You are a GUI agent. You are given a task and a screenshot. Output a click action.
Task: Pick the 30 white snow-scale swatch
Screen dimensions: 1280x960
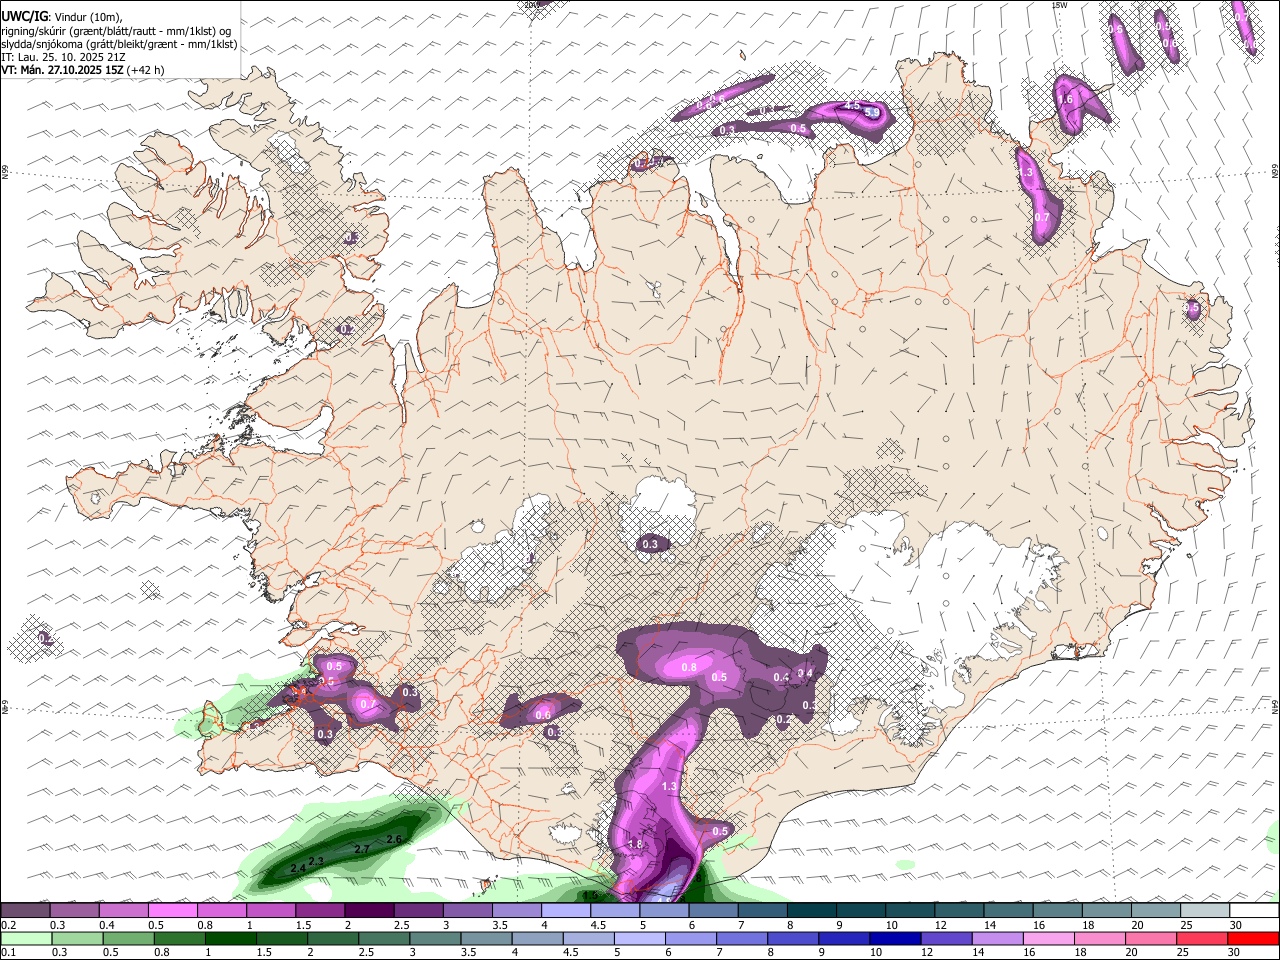click(x=1252, y=911)
